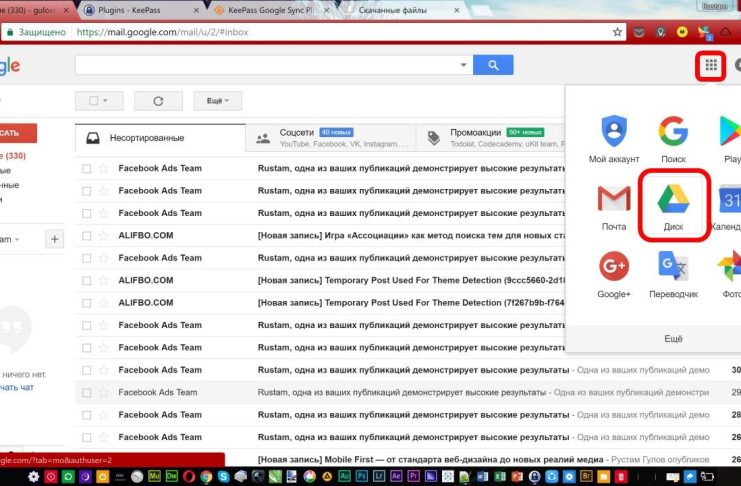Star the Игра «Ассоциации» email
Screen dimensions: 741x486
point(103,235)
